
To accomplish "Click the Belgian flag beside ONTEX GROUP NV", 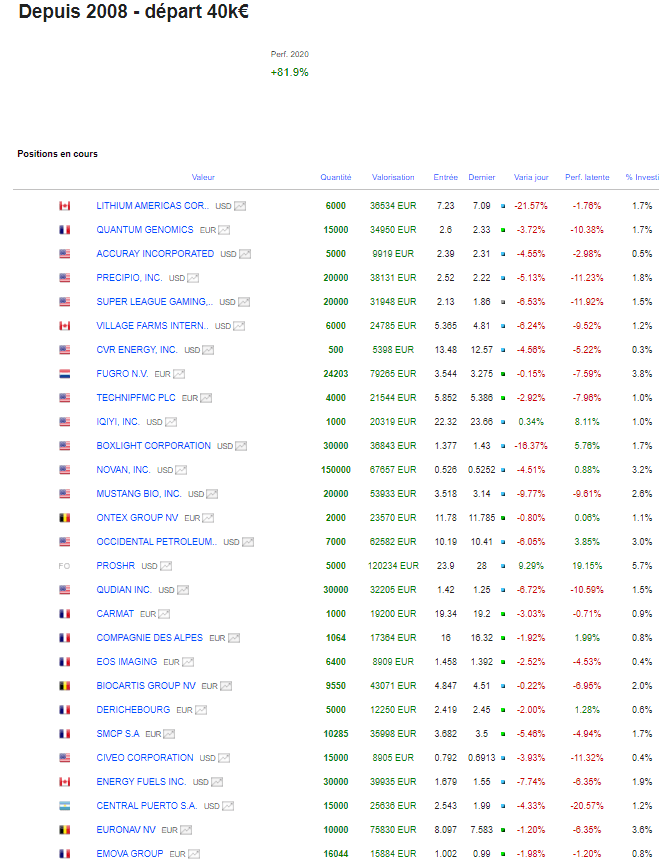I will click(65, 518).
